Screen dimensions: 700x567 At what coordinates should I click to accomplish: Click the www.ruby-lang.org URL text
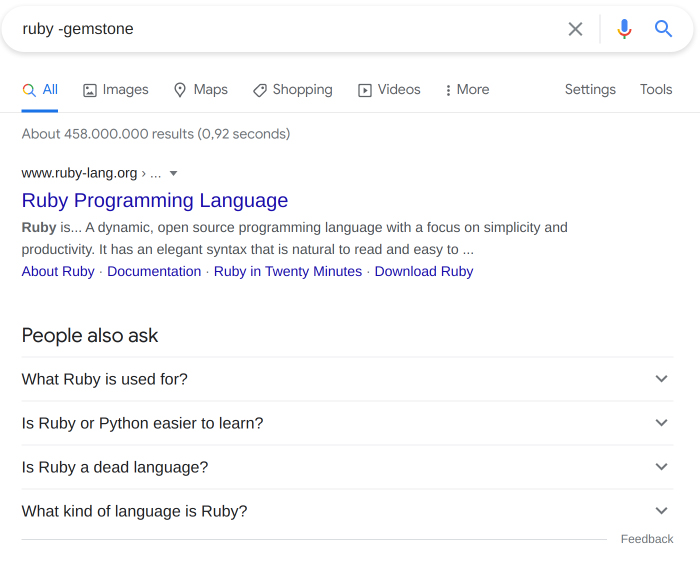point(79,173)
